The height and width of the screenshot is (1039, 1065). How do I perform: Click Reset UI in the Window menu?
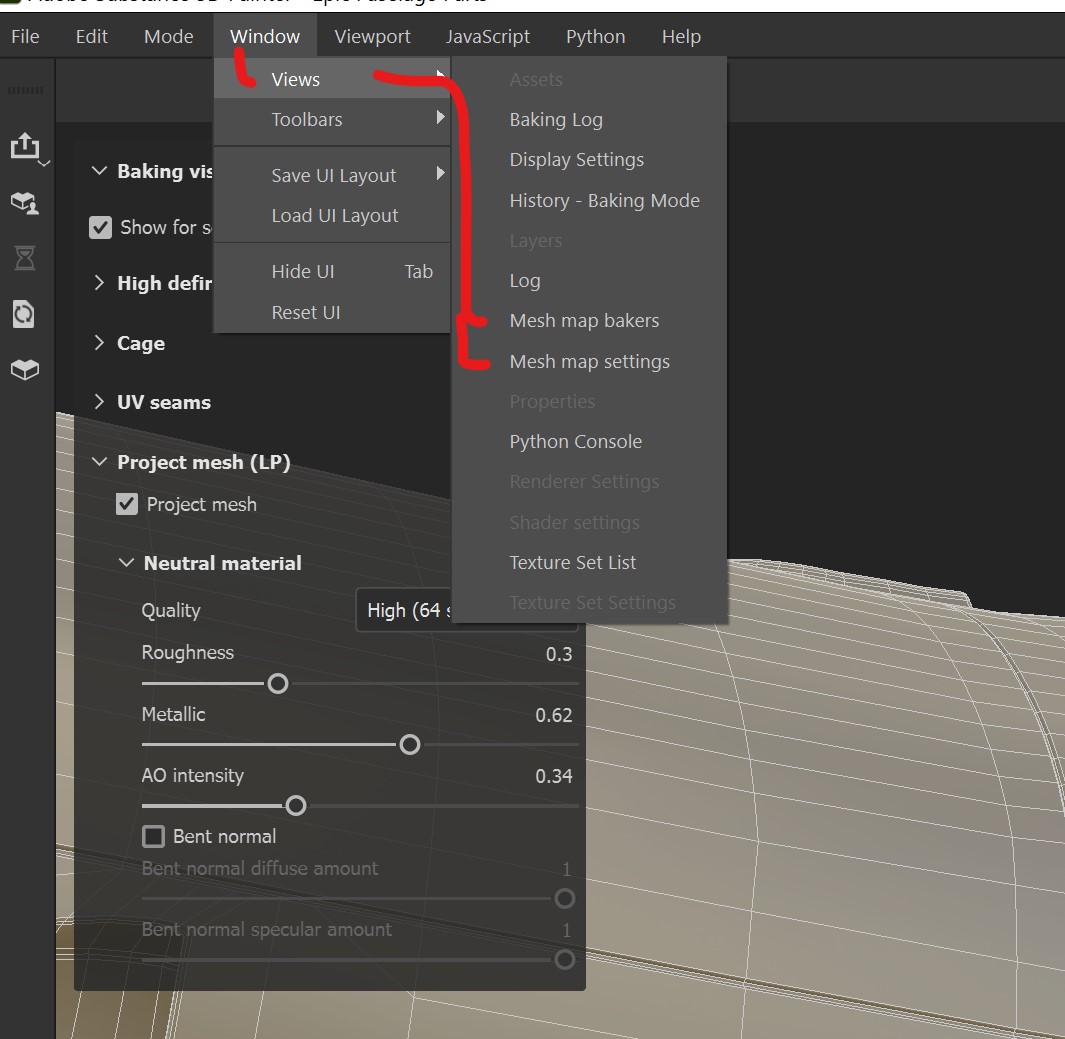point(306,312)
